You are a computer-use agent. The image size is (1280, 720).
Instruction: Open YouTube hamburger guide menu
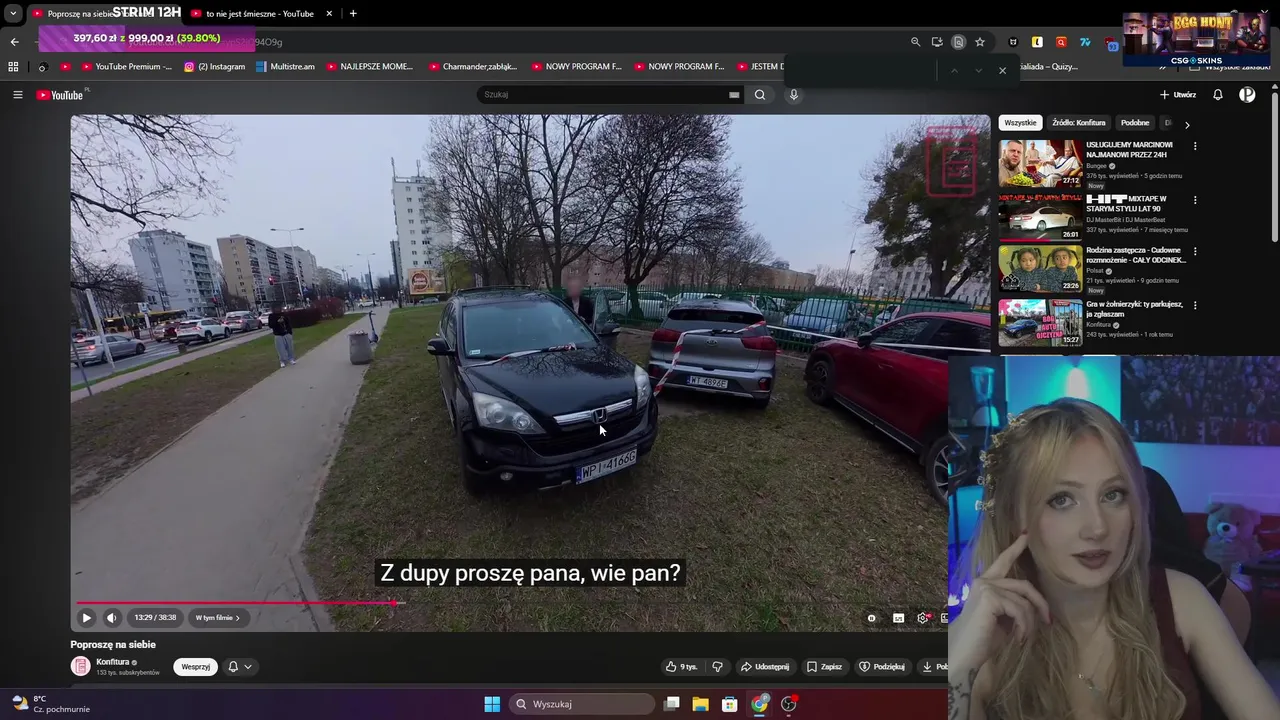(x=17, y=95)
